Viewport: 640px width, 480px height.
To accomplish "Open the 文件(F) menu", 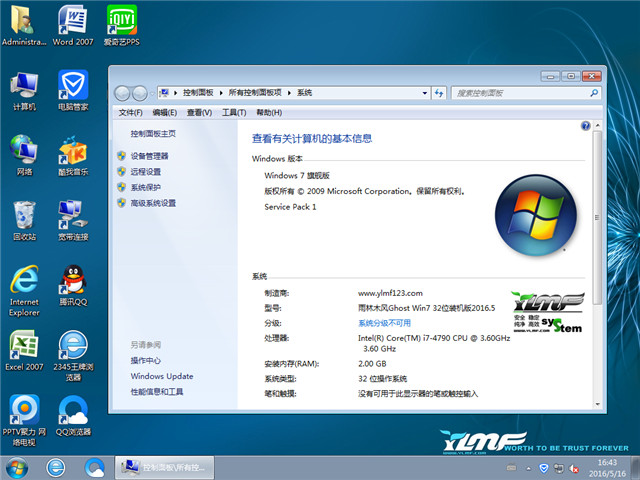I will [130, 113].
